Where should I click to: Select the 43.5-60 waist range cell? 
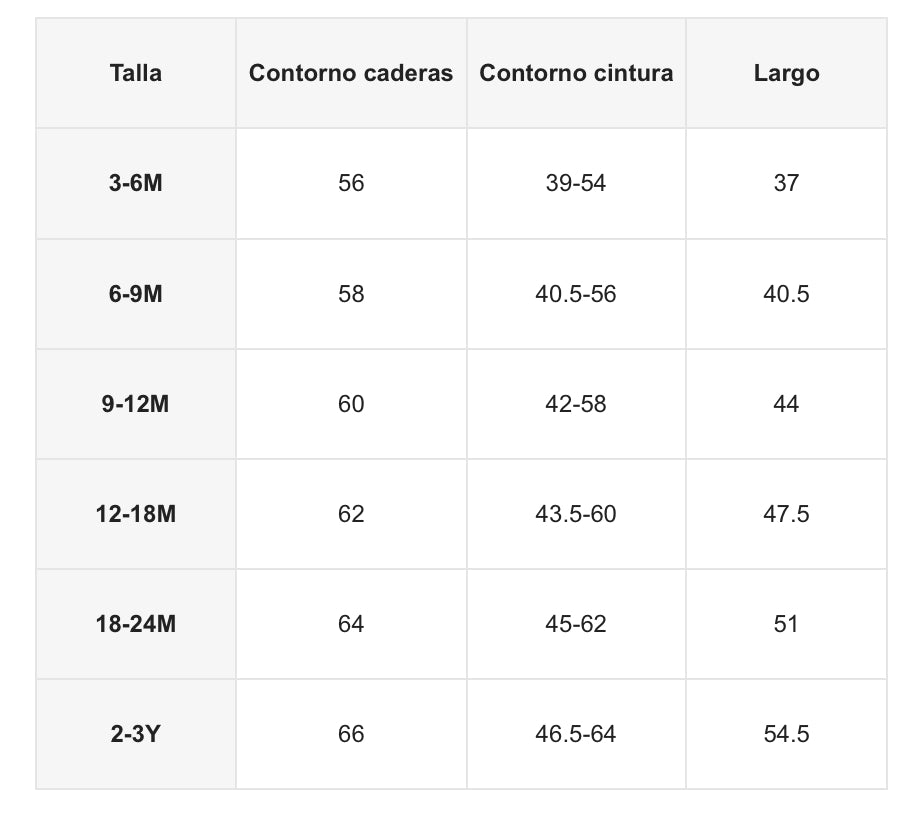point(576,514)
